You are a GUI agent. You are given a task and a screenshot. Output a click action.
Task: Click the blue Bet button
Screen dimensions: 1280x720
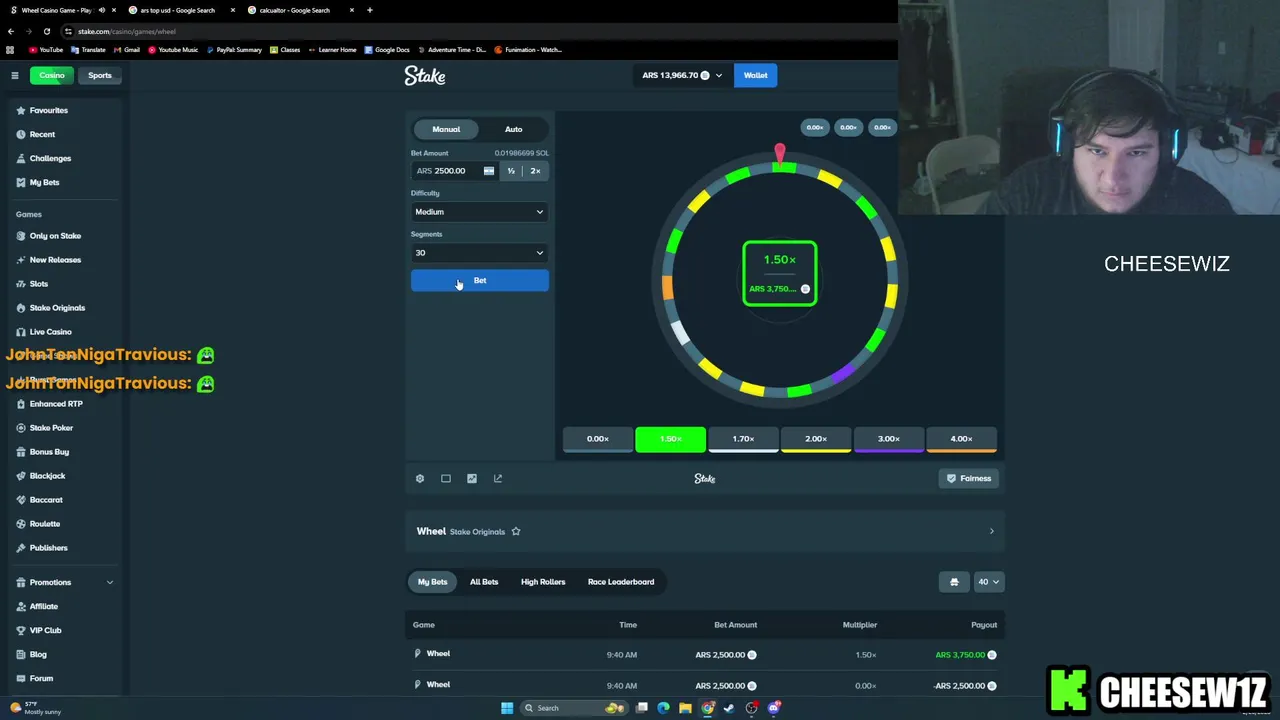(480, 281)
